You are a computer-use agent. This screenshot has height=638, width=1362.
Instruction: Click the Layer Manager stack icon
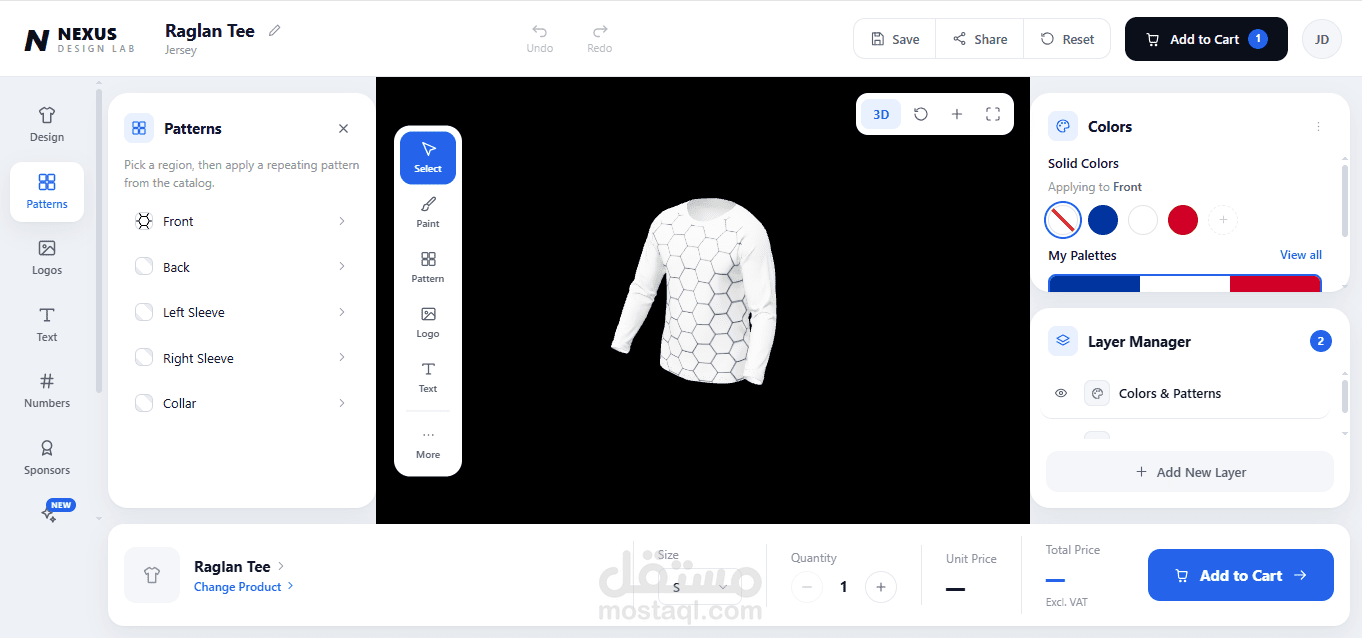click(x=1063, y=341)
